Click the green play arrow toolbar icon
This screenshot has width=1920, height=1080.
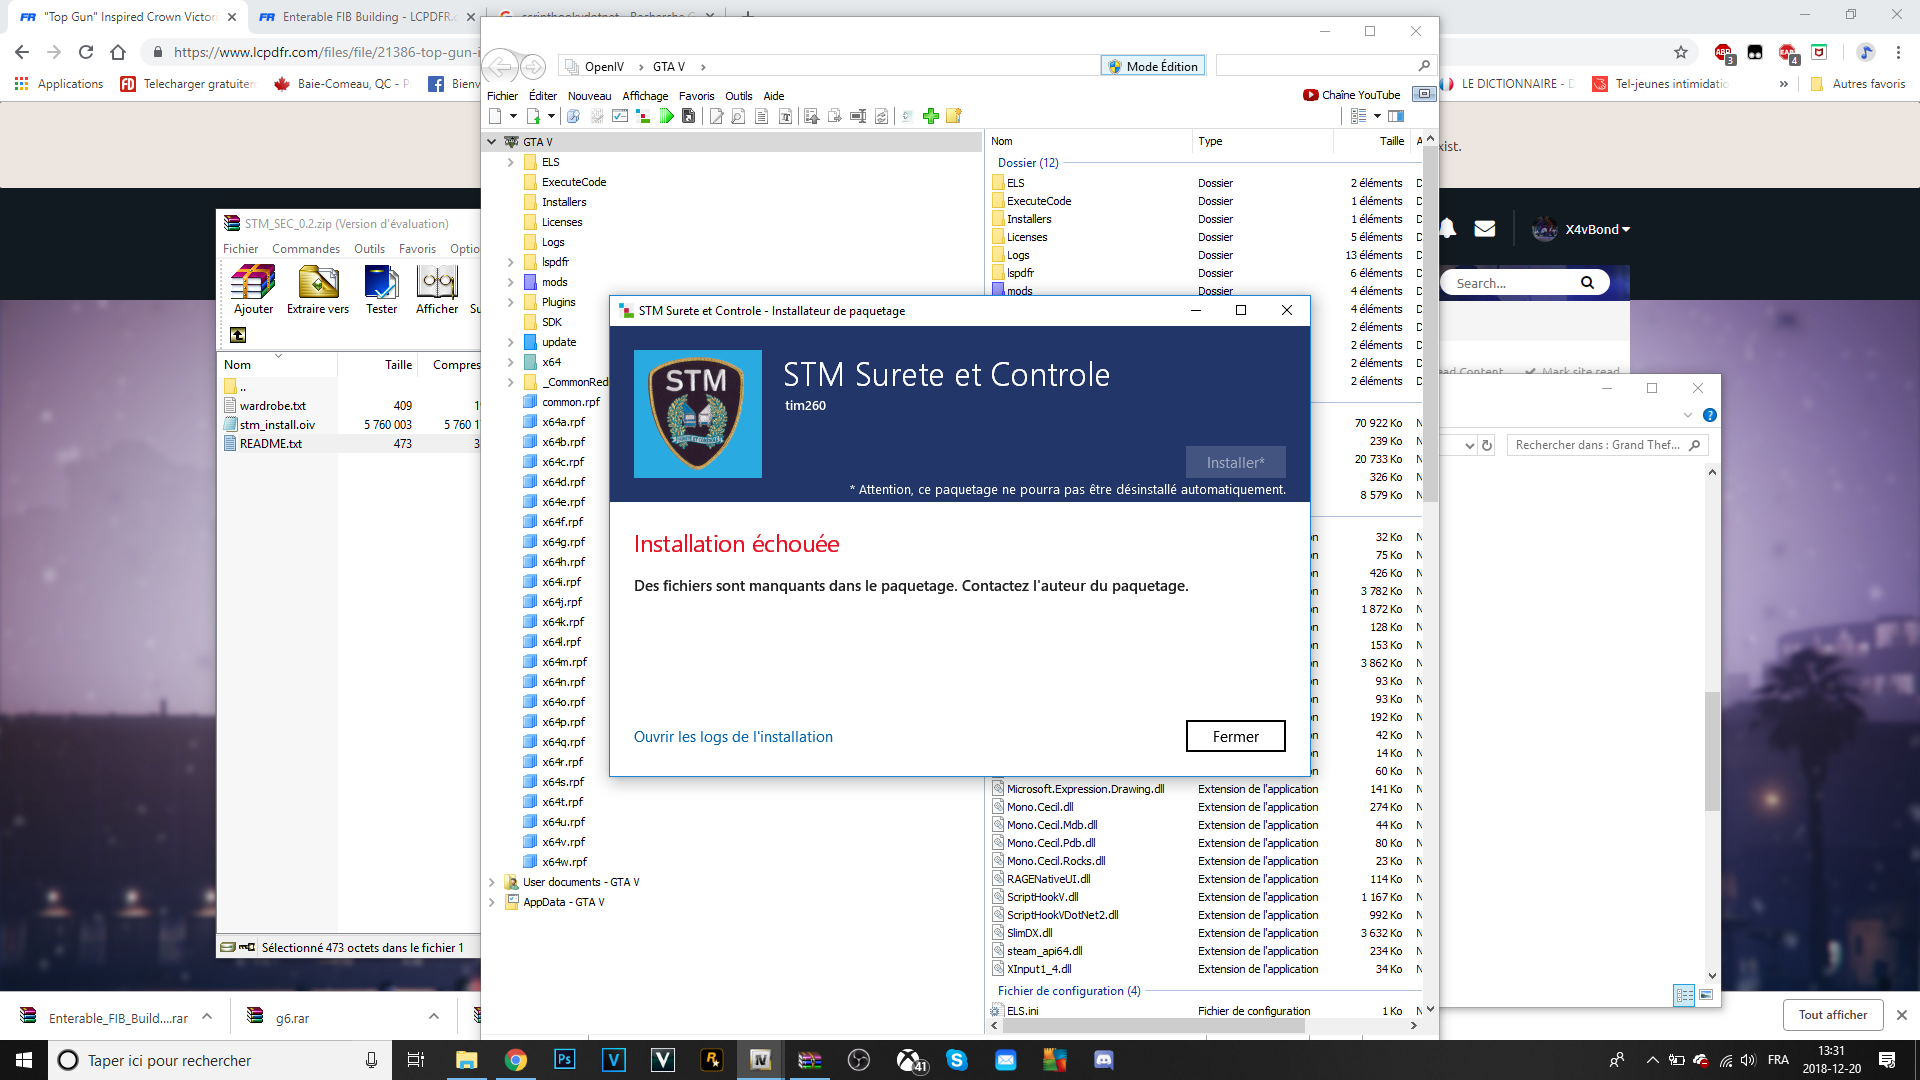667,116
